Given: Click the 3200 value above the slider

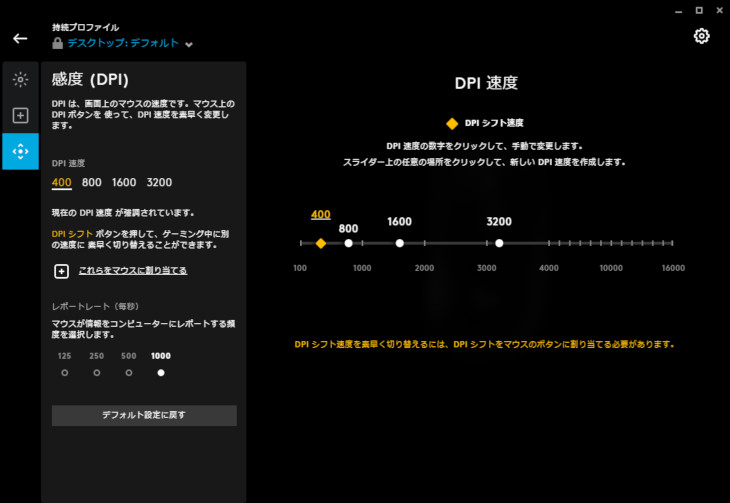Looking at the screenshot, I should point(499,222).
